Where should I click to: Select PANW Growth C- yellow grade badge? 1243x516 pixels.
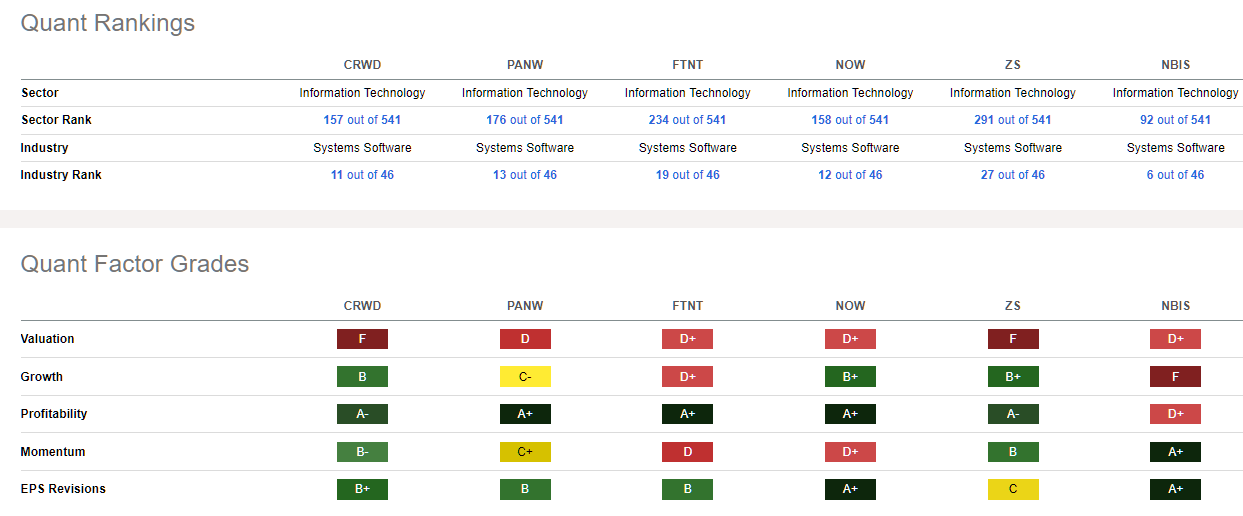click(525, 377)
